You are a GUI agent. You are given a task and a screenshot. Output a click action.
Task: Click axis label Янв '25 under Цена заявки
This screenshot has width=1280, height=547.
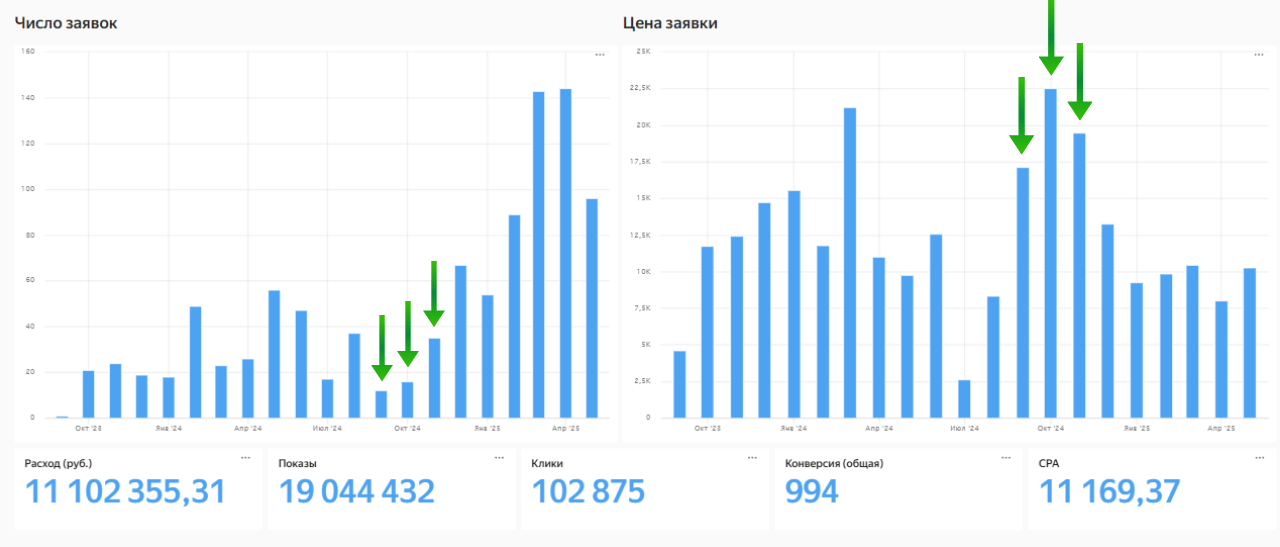click(x=1137, y=428)
